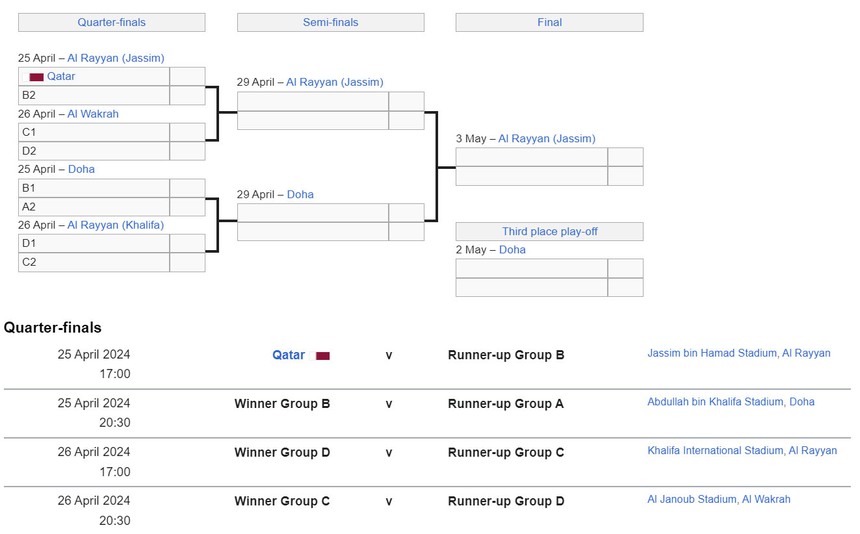Image resolution: width=860 pixels, height=534 pixels.
Task: Visit Khalifa International Stadium, Al Rayyan link
Action: click(x=742, y=451)
